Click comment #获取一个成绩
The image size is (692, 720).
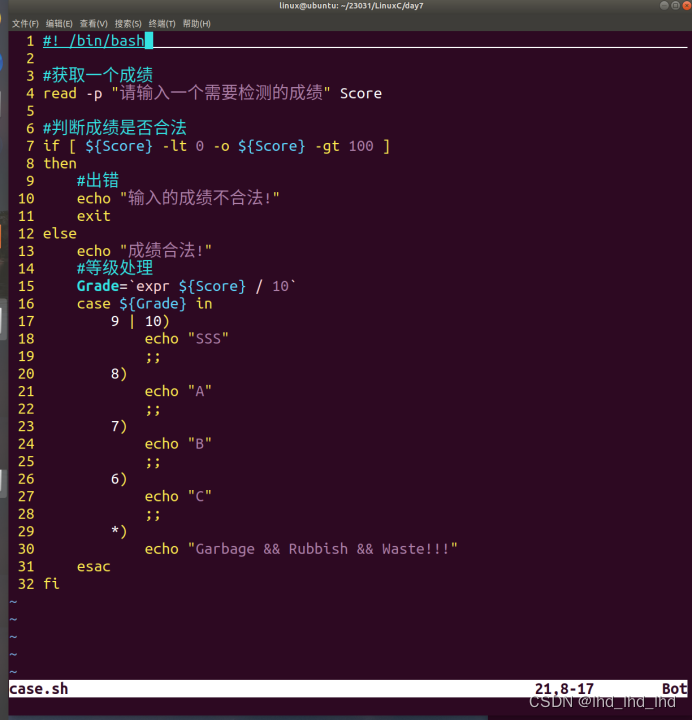pos(98,75)
